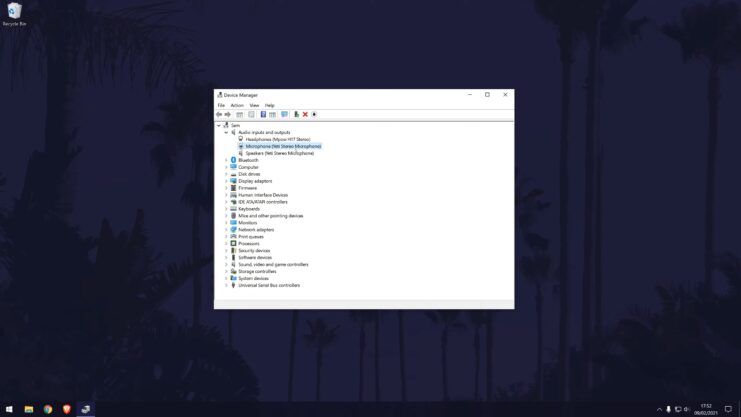Select the Storage controllers row
This screenshot has width=741, height=417.
pos(257,271)
